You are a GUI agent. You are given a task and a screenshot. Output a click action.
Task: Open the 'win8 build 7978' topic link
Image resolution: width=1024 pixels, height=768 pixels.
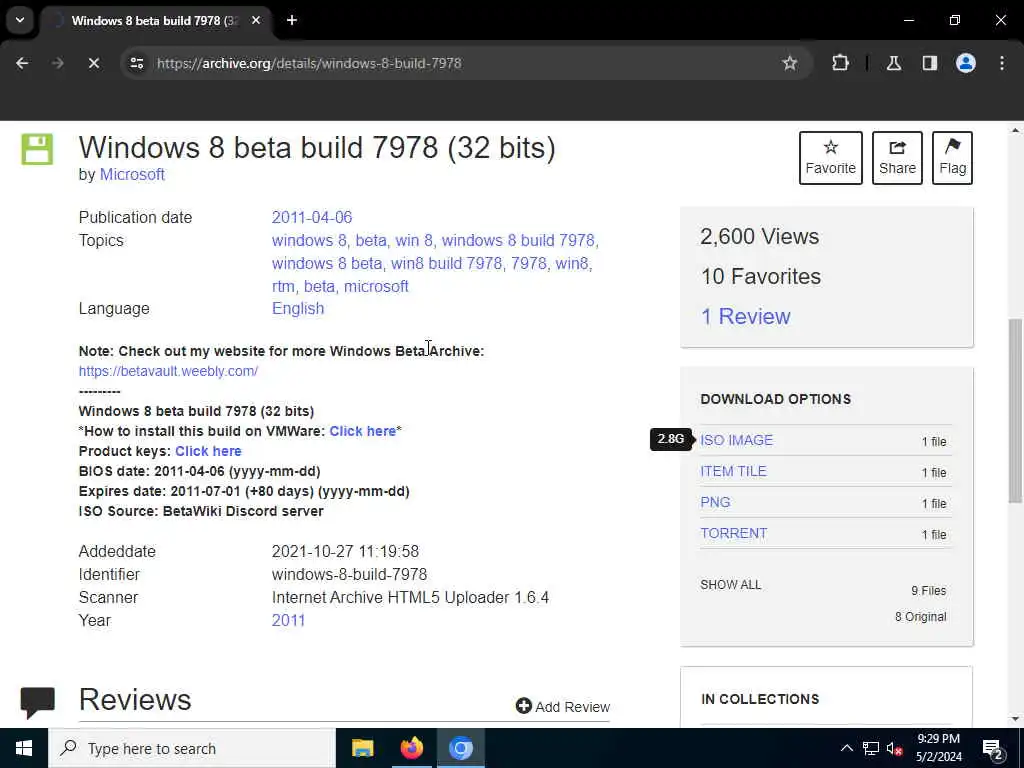pos(446,263)
